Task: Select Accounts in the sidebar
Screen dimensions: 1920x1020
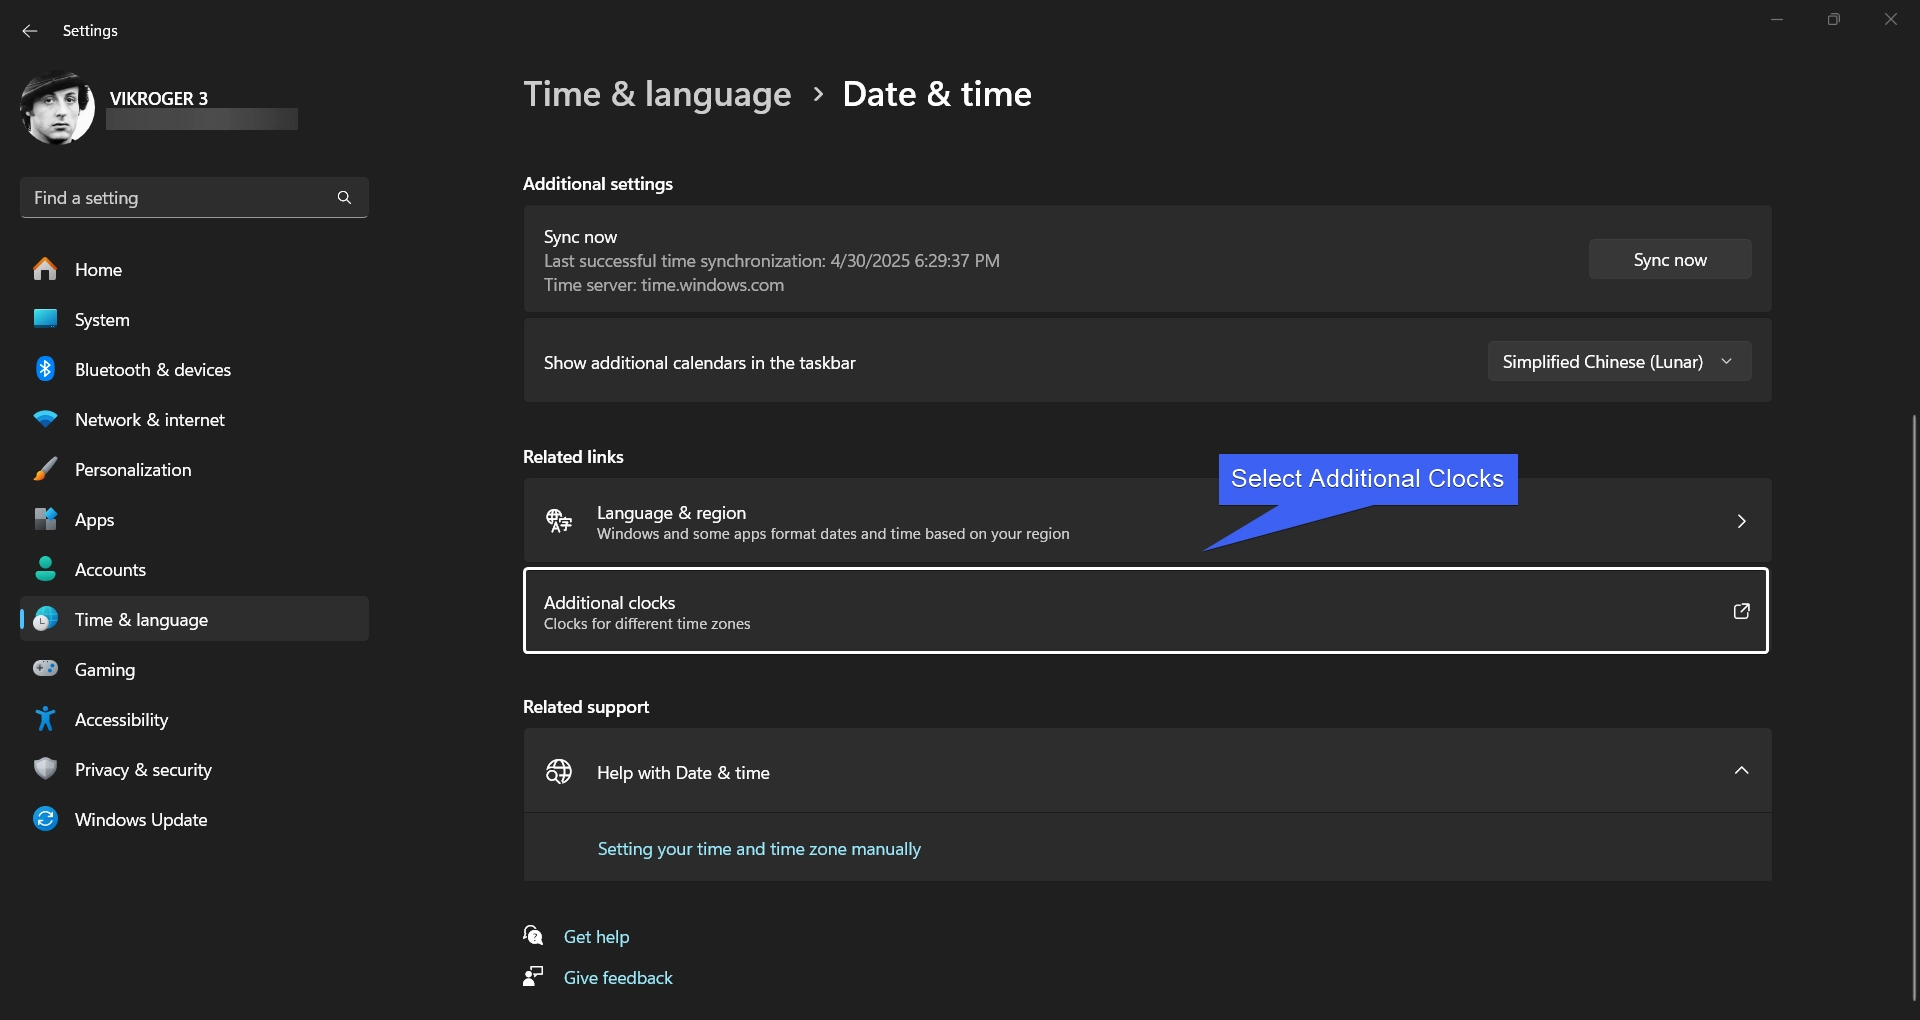Action: [110, 570]
